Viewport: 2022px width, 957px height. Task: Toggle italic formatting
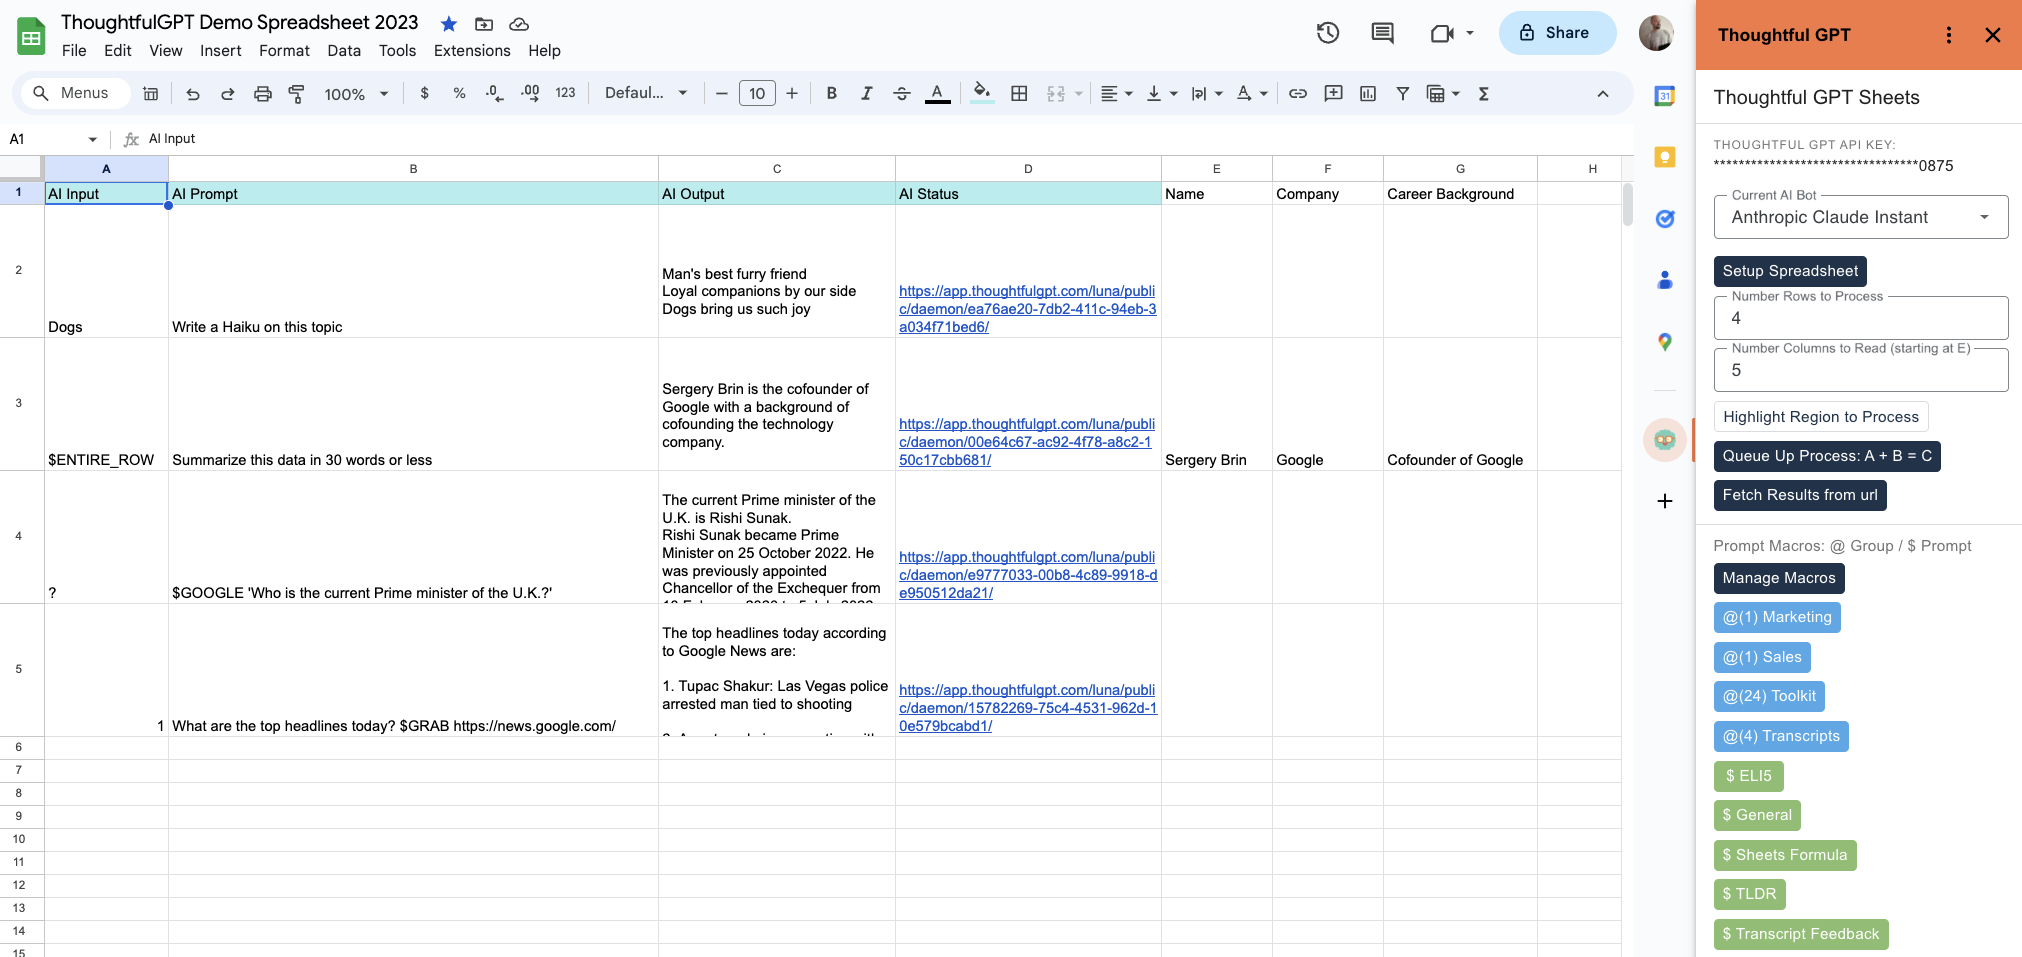[x=866, y=94]
